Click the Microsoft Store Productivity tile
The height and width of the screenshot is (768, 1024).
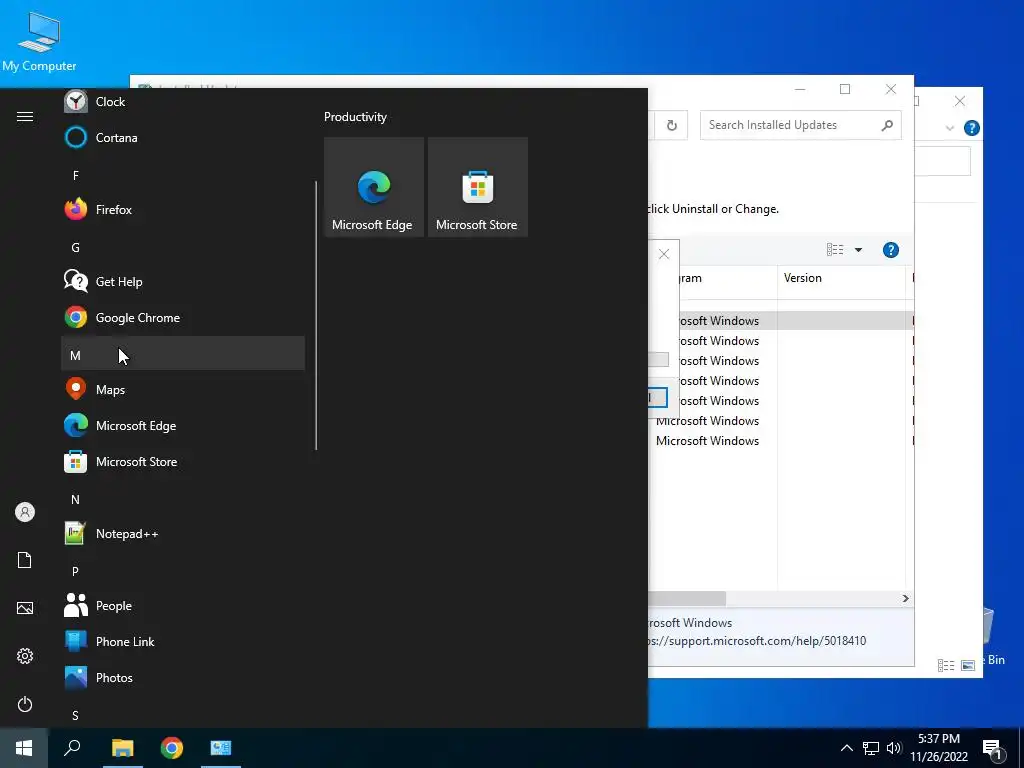[477, 187]
